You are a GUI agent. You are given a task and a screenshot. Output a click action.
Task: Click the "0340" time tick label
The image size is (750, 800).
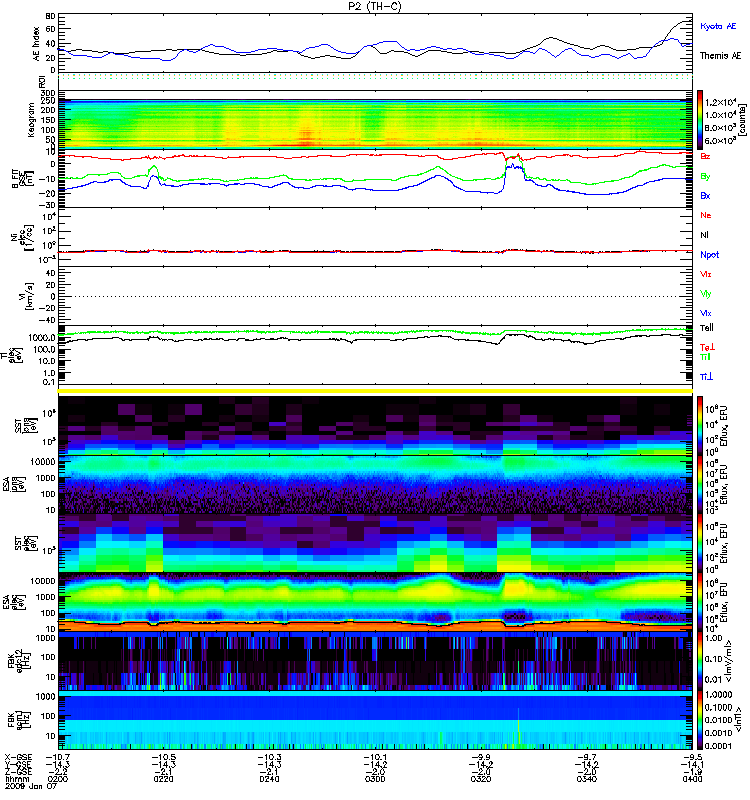(x=587, y=779)
